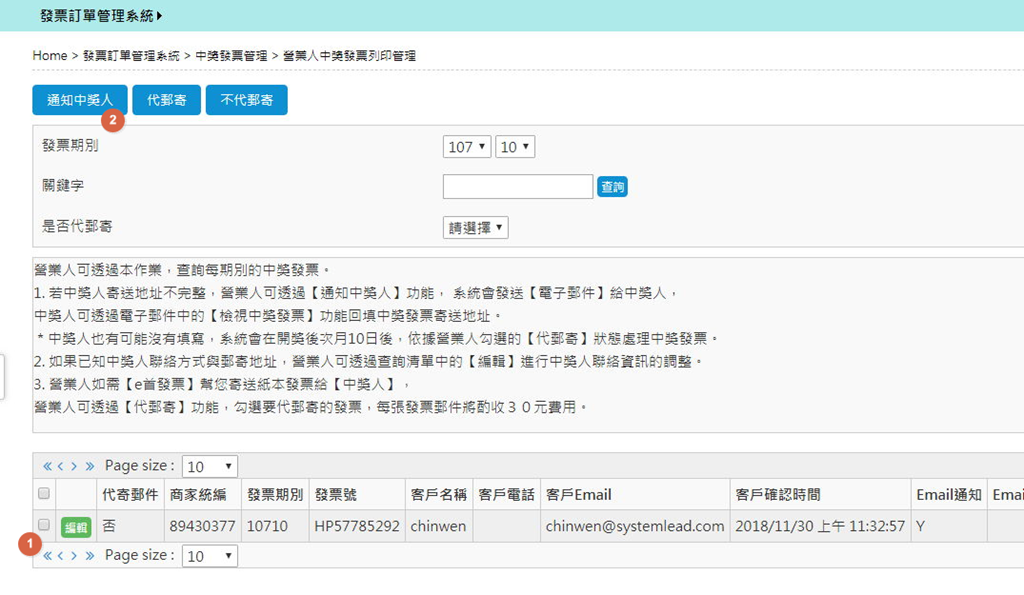This screenshot has height=595, width=1024.
Task: Select the 89430377 merchant ID cell
Action: click(202, 526)
